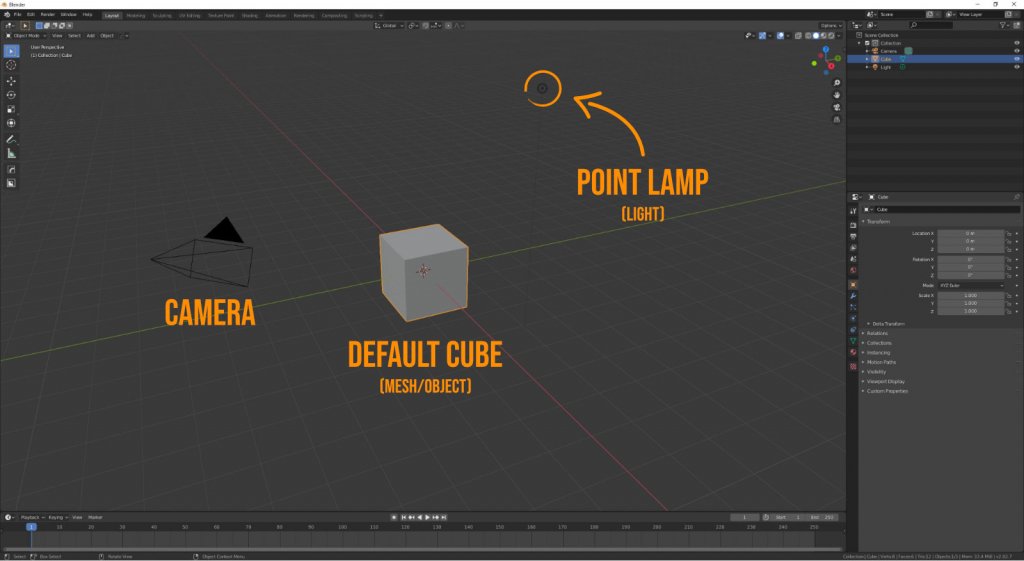This screenshot has height=561, width=1024.
Task: Open the XYZ Euler rotation mode dropdown
Action: (x=970, y=285)
